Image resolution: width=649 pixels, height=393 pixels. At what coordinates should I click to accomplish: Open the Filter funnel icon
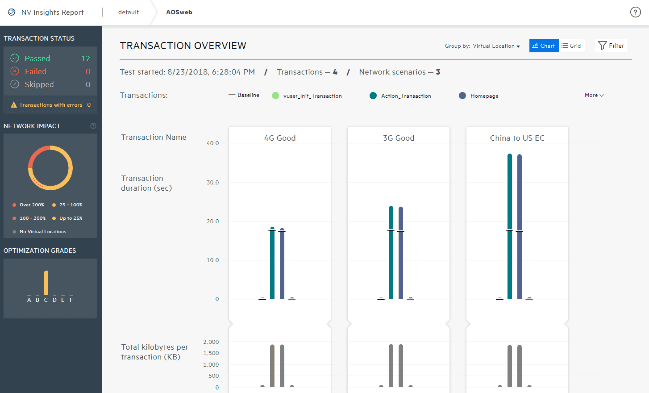click(x=602, y=46)
